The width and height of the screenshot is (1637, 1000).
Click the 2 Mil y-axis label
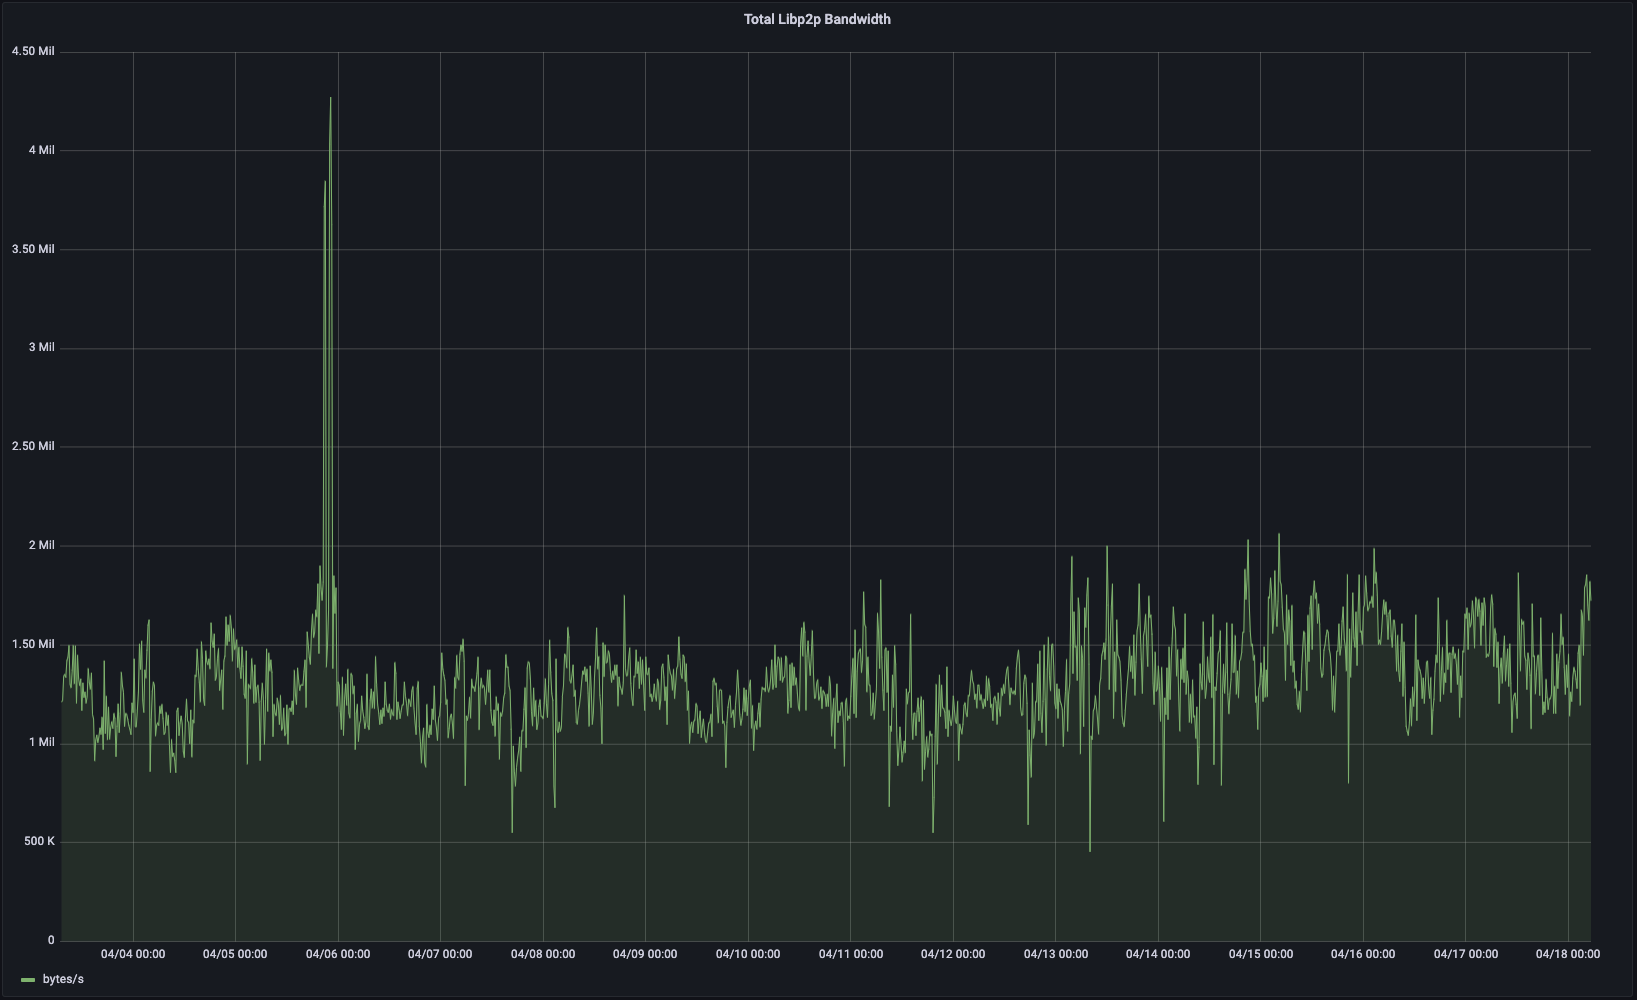[41, 545]
